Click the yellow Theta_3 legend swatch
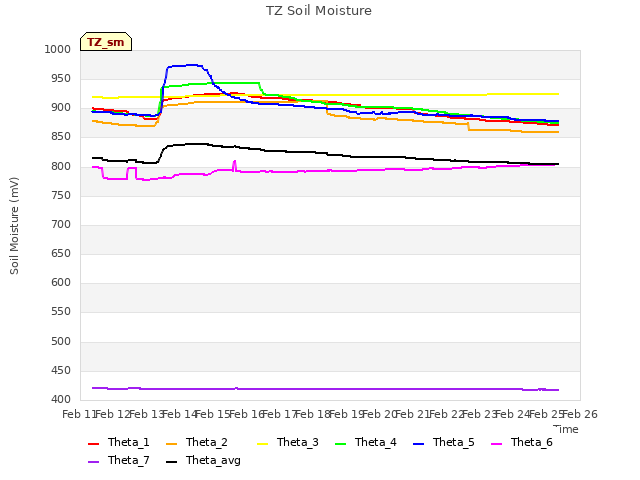Screen dimensions: 640x480 (262, 444)
